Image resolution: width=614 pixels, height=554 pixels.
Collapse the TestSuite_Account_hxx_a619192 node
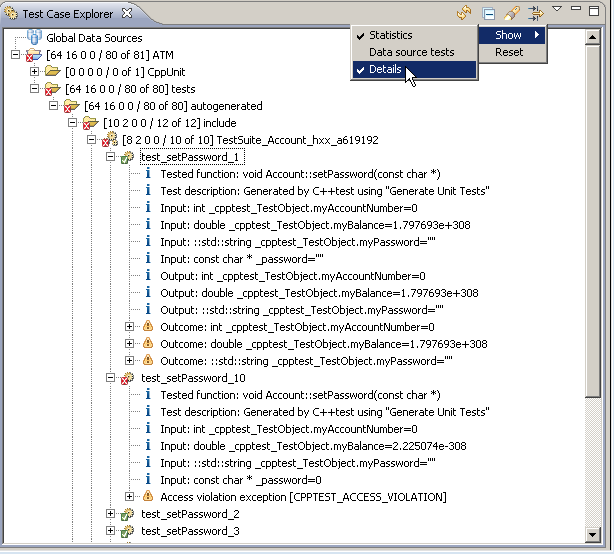91,139
